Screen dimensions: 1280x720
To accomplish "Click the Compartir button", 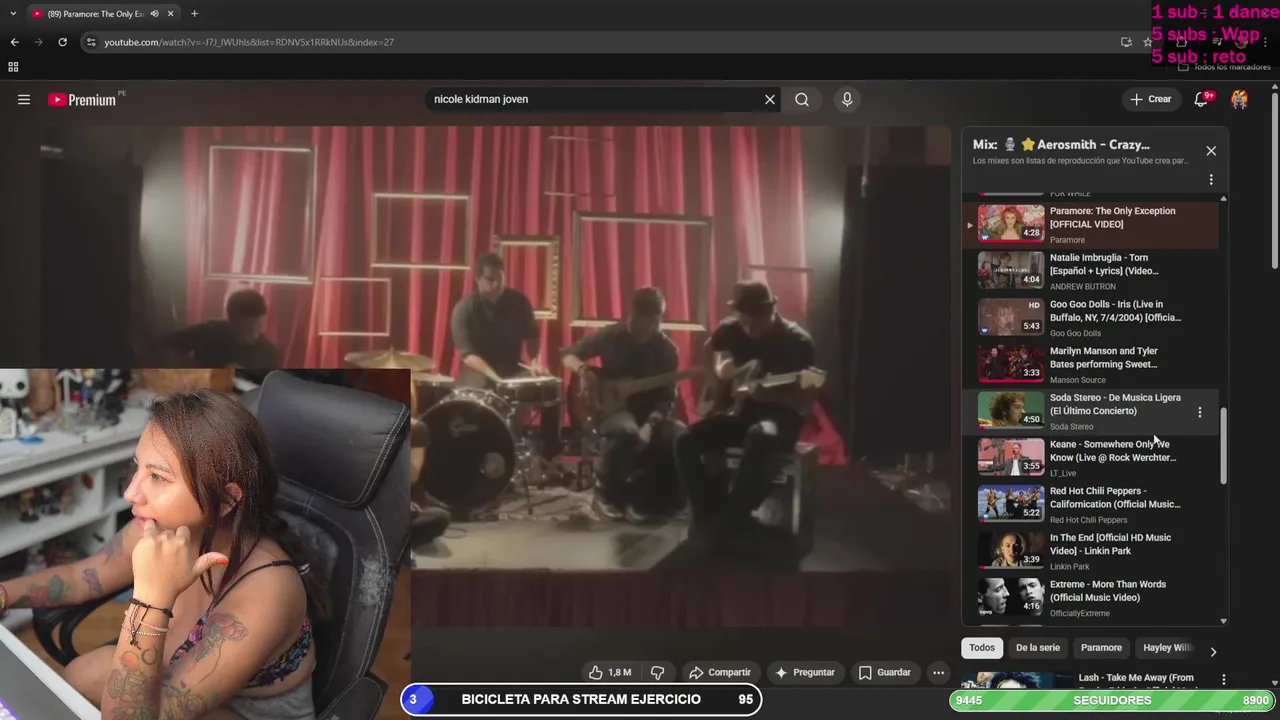I will [719, 673].
